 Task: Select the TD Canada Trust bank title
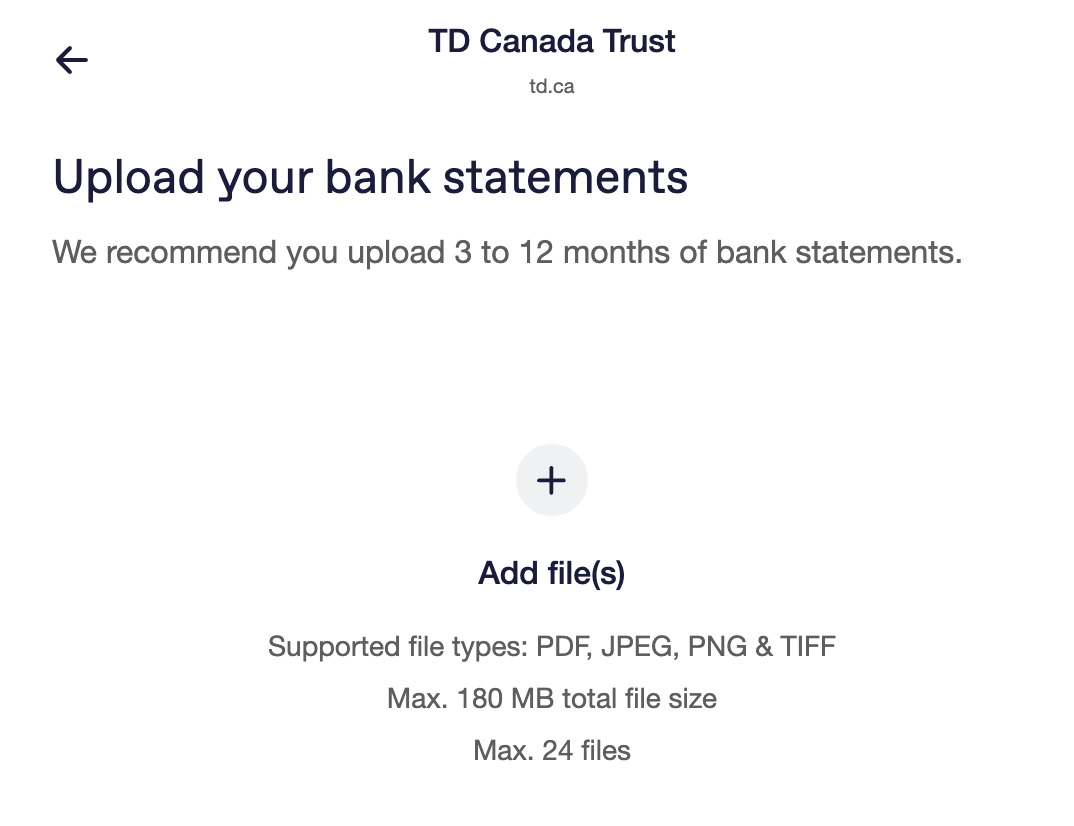551,41
